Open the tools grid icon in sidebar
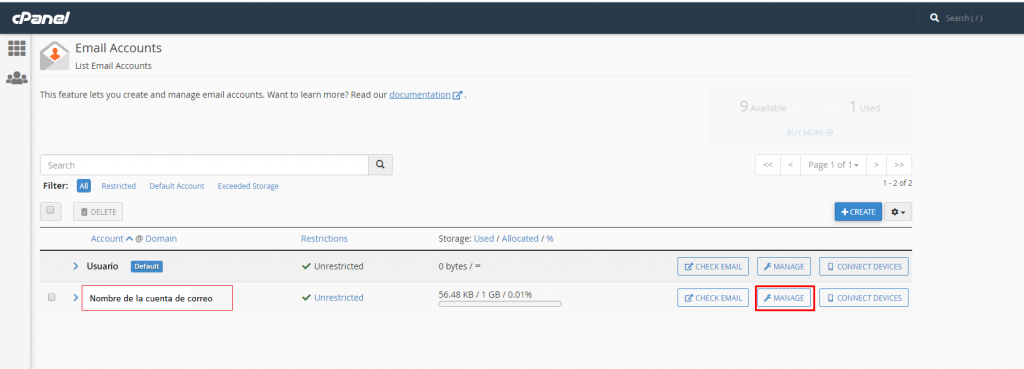 [16, 48]
